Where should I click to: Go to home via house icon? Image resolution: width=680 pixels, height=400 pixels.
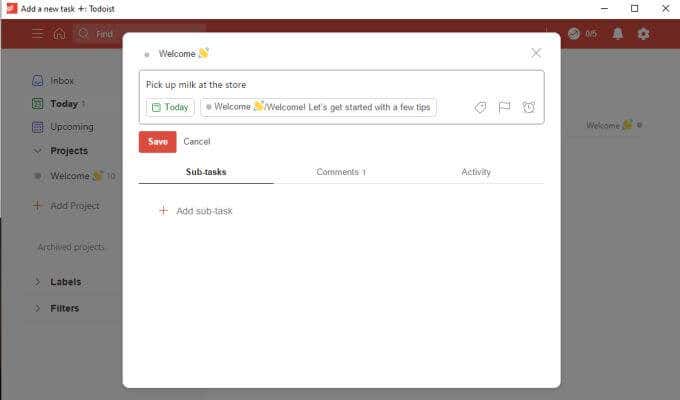59,33
